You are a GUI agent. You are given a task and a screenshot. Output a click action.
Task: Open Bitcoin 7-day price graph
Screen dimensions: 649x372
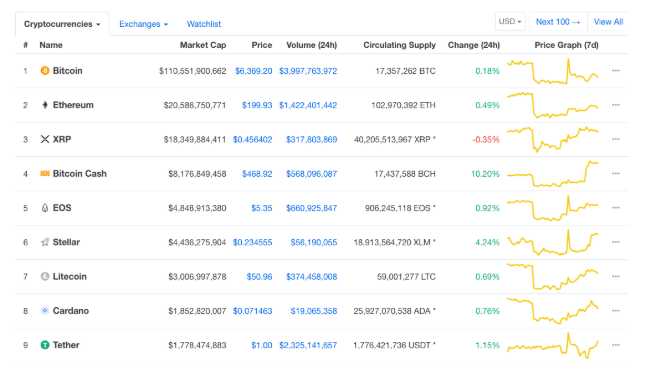(553, 71)
